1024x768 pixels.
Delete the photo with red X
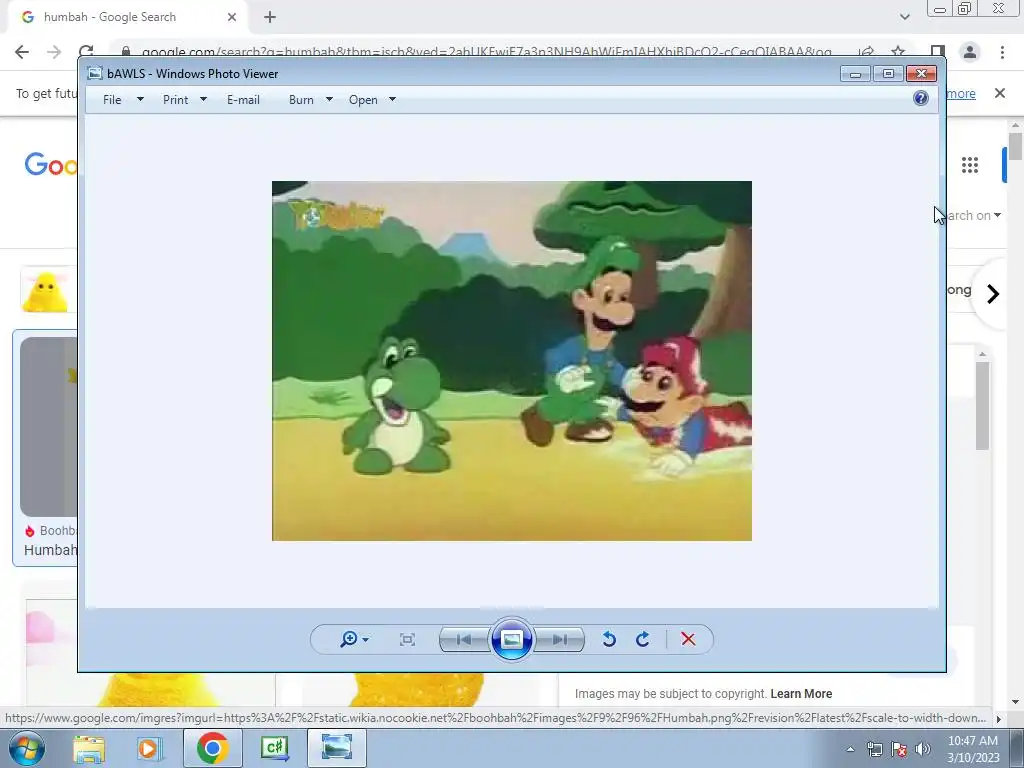pyautogui.click(x=688, y=639)
